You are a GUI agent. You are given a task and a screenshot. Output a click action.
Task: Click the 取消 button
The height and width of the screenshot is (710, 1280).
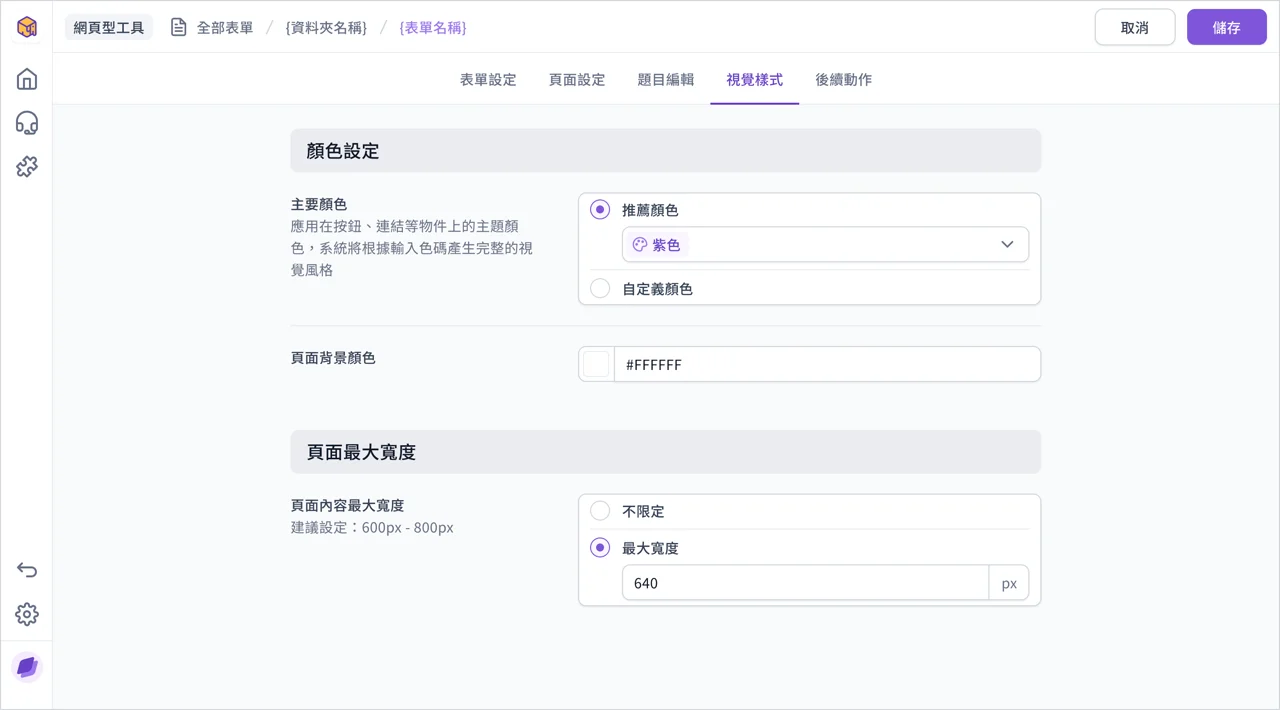[x=1135, y=27]
